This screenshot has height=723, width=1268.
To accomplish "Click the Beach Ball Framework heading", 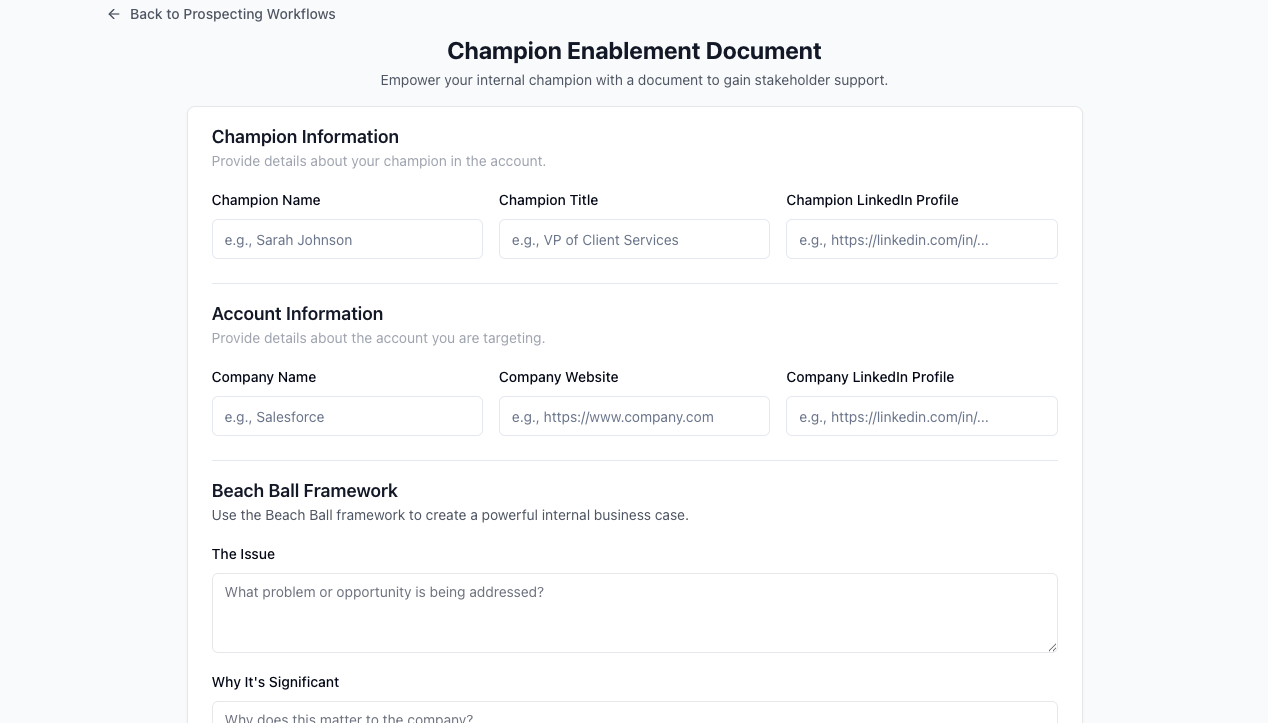I will [304, 491].
